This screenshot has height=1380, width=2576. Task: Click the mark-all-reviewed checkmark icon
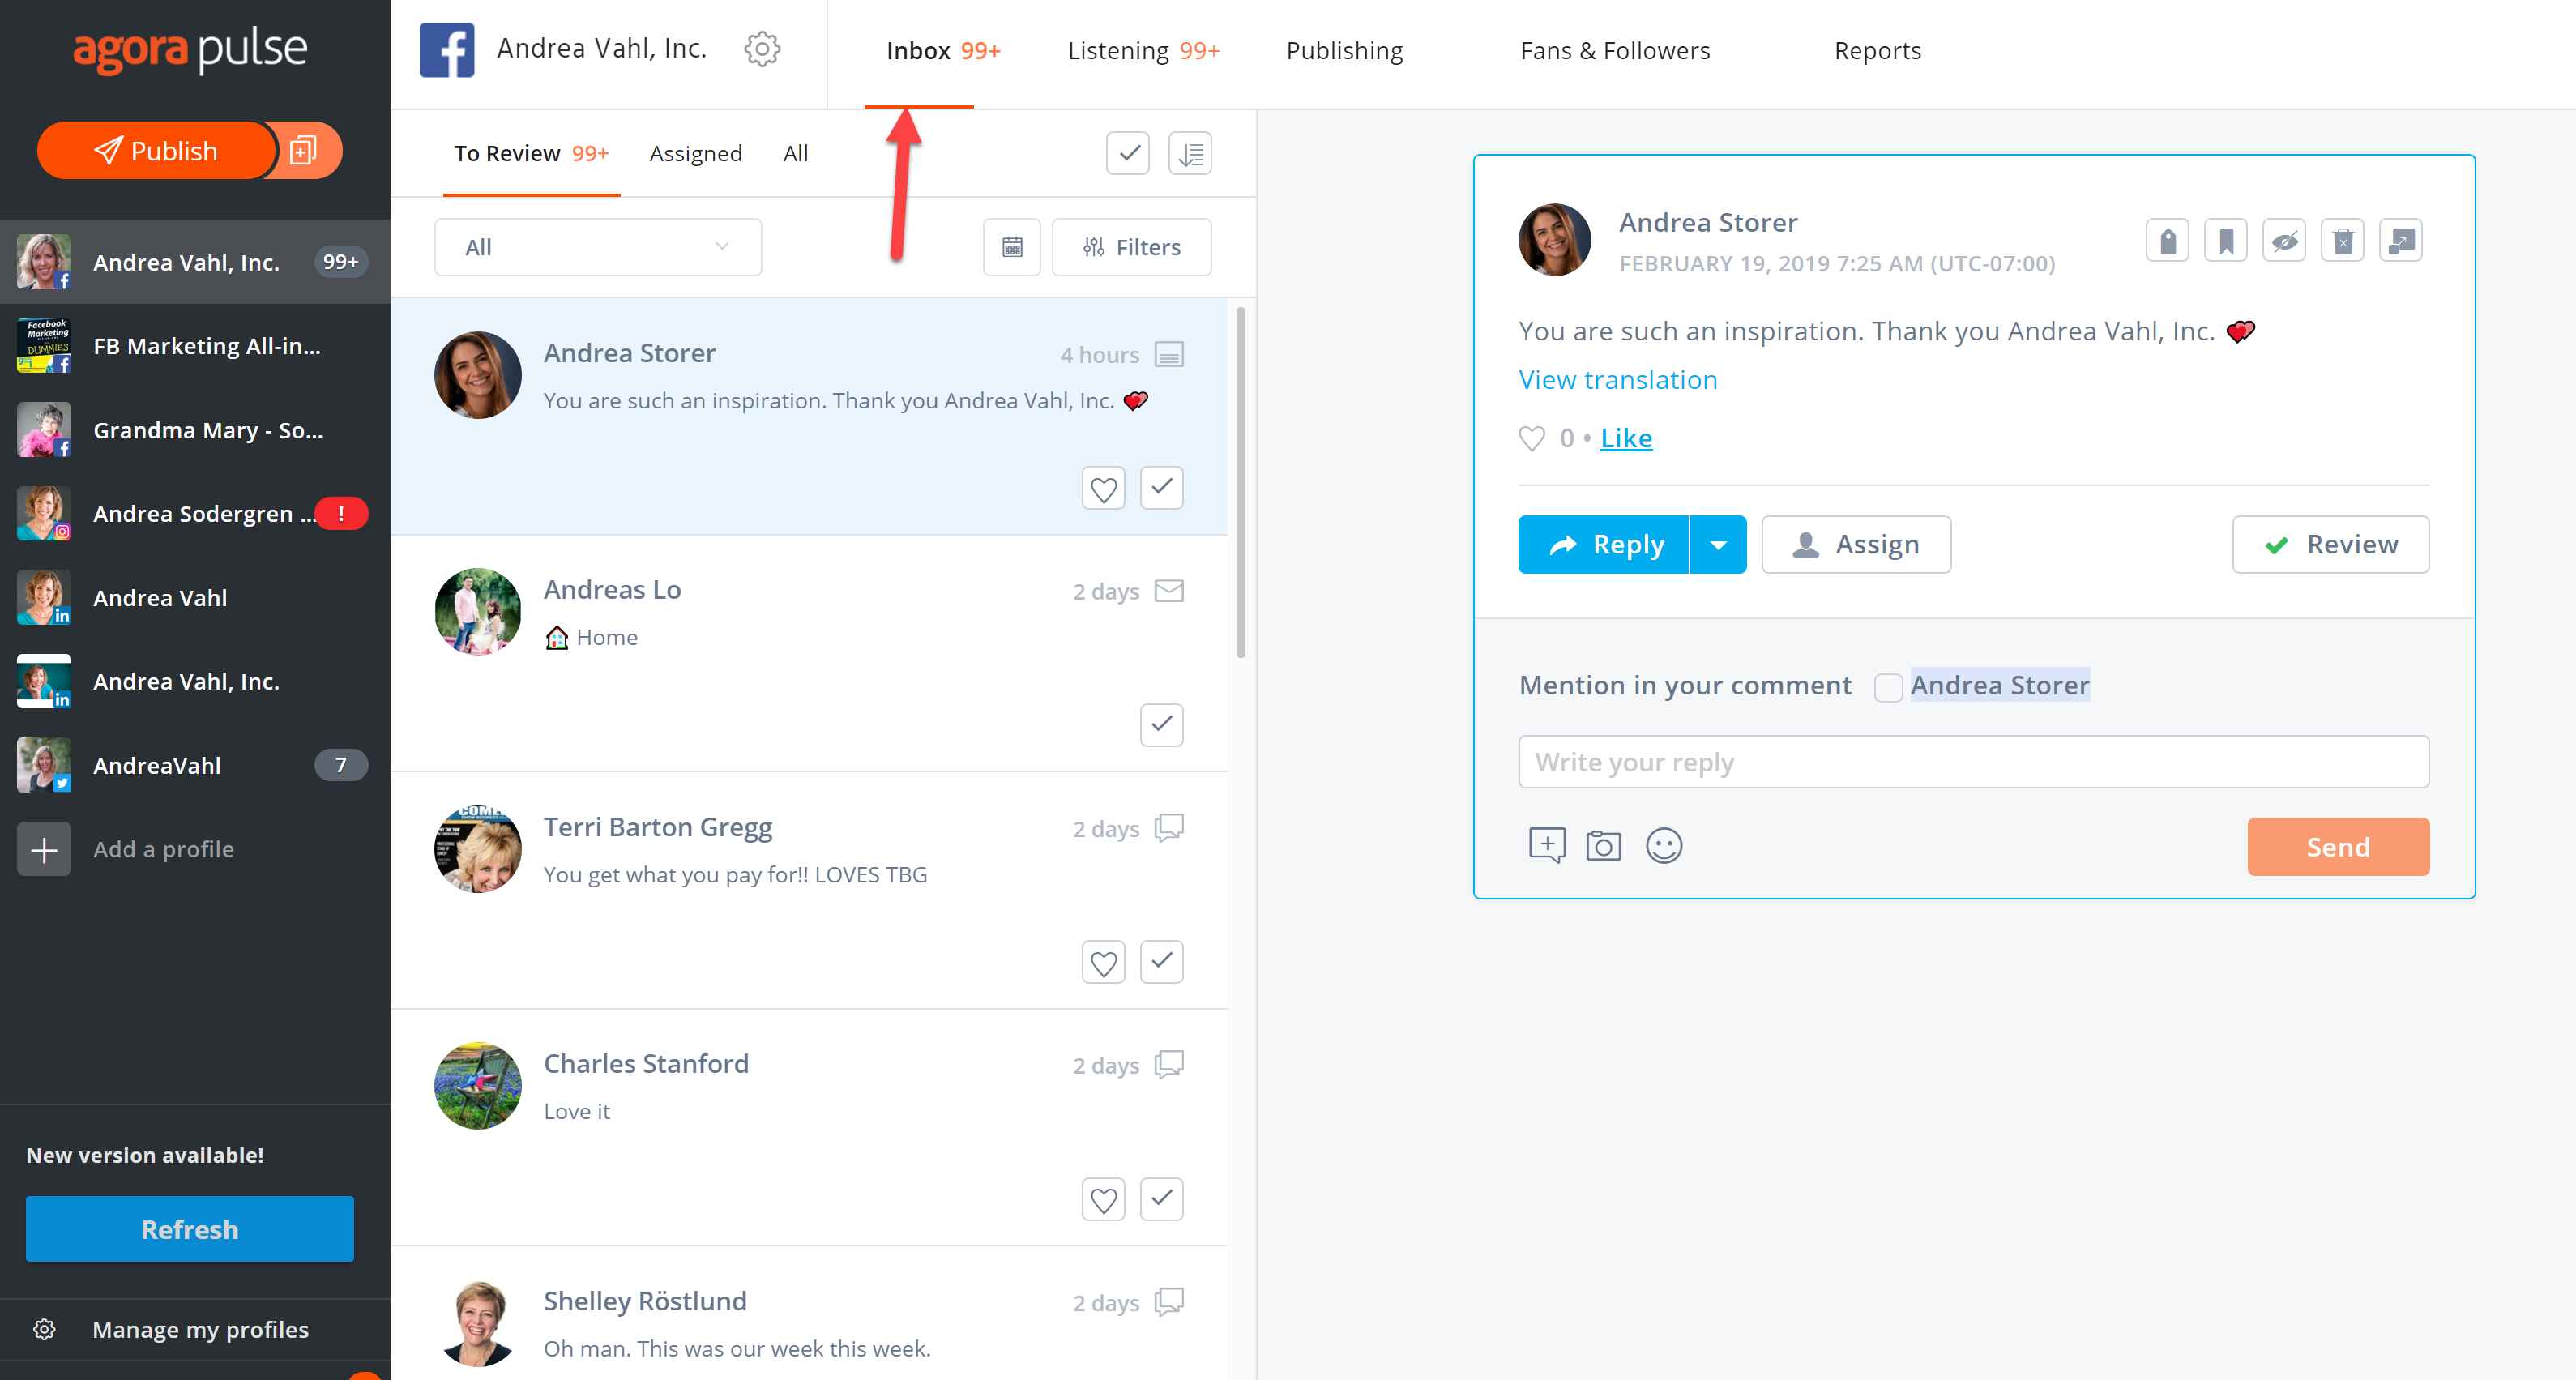coord(1128,154)
